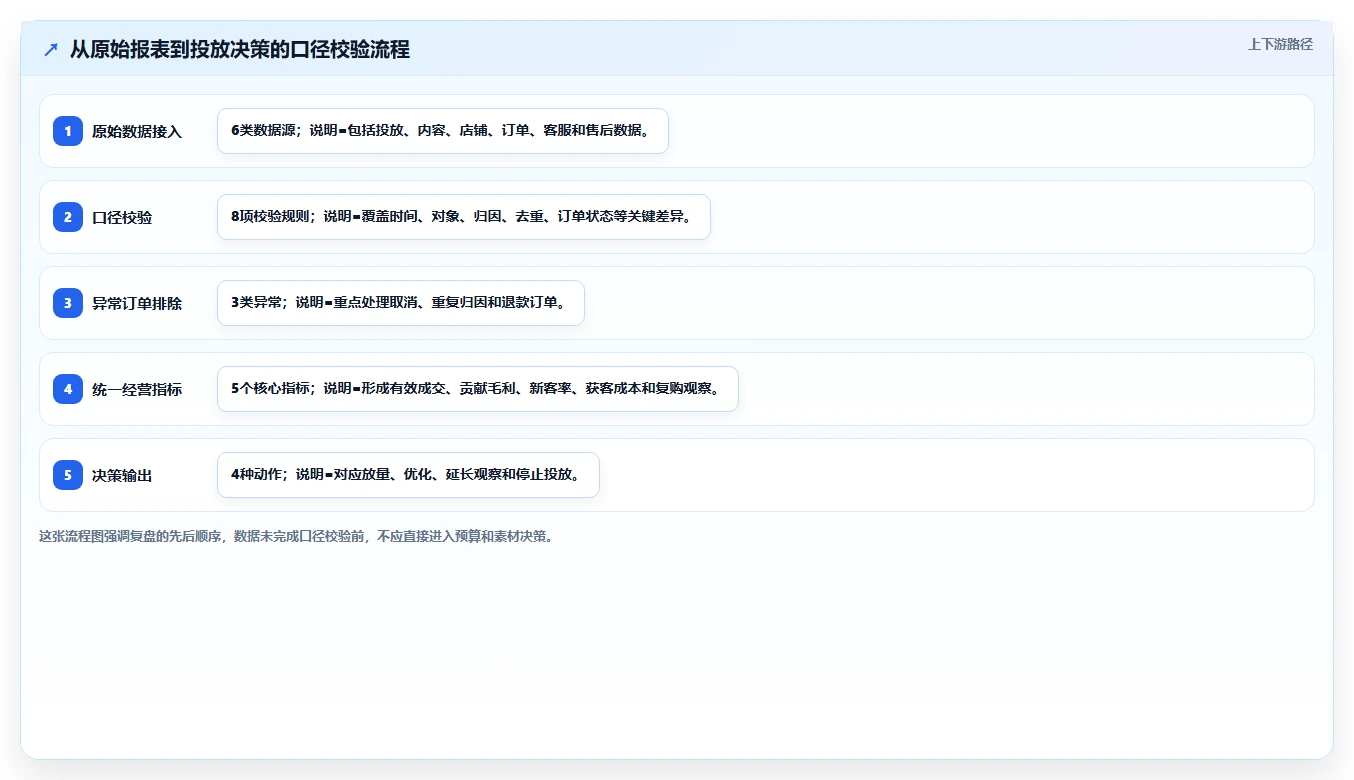The height and width of the screenshot is (780, 1354).
Task: Select the 口径校验 step label
Action: coord(122,217)
